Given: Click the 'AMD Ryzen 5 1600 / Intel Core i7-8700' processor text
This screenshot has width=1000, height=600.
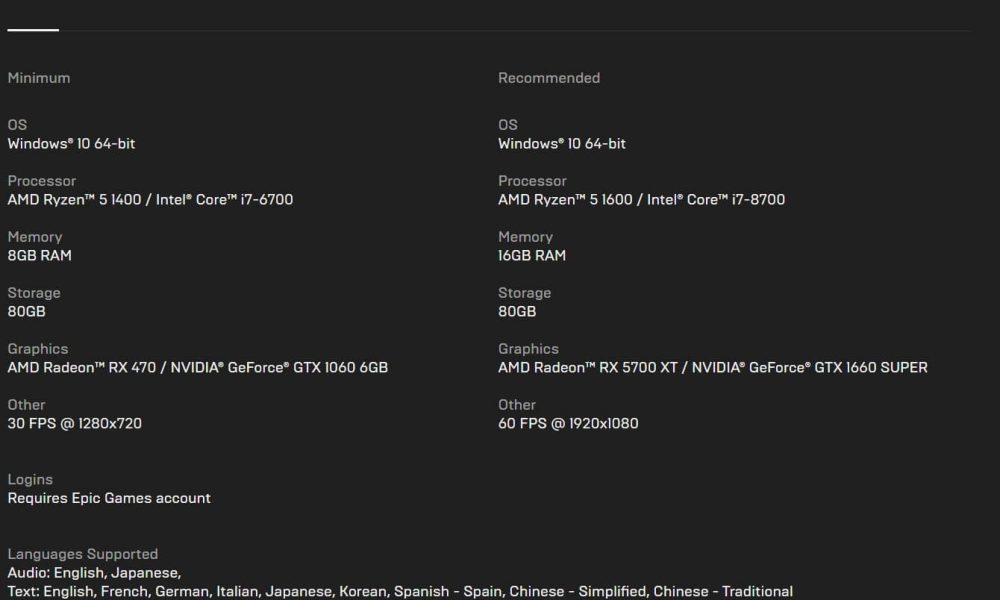Looking at the screenshot, I should pos(642,200).
